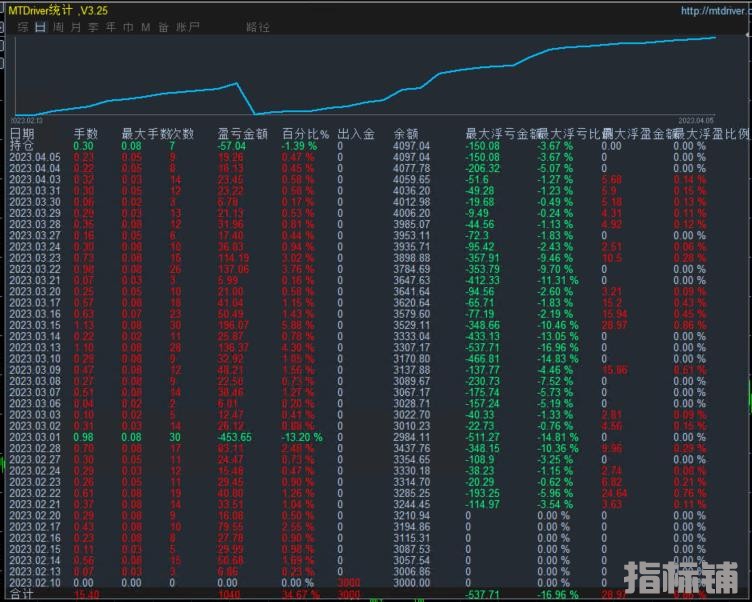Screen dimensions: 752x602
Task: Switch to the 月 monthly tab
Action: [76, 27]
